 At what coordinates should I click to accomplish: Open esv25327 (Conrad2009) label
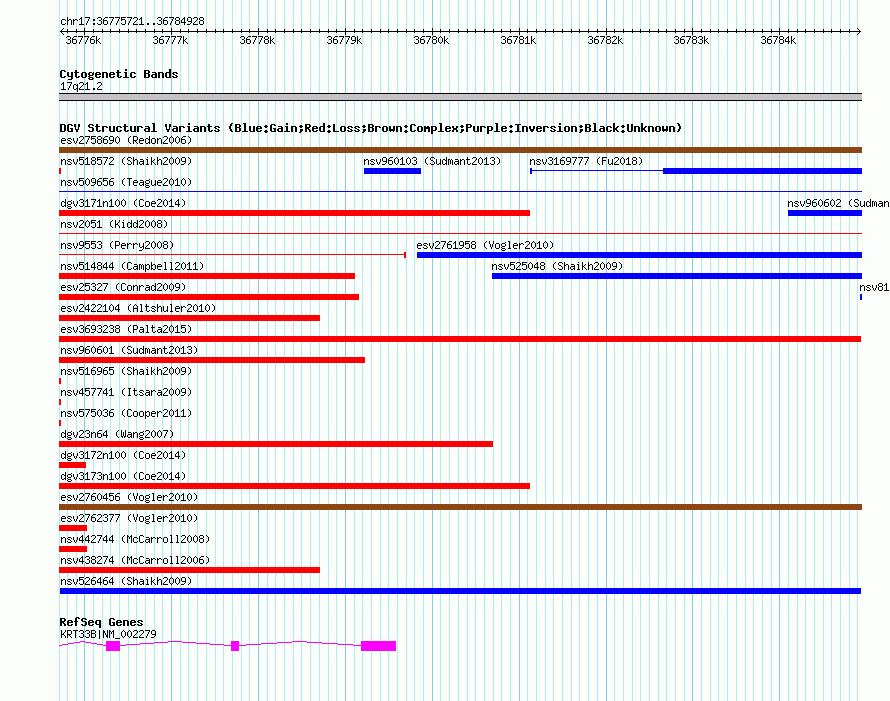(123, 287)
